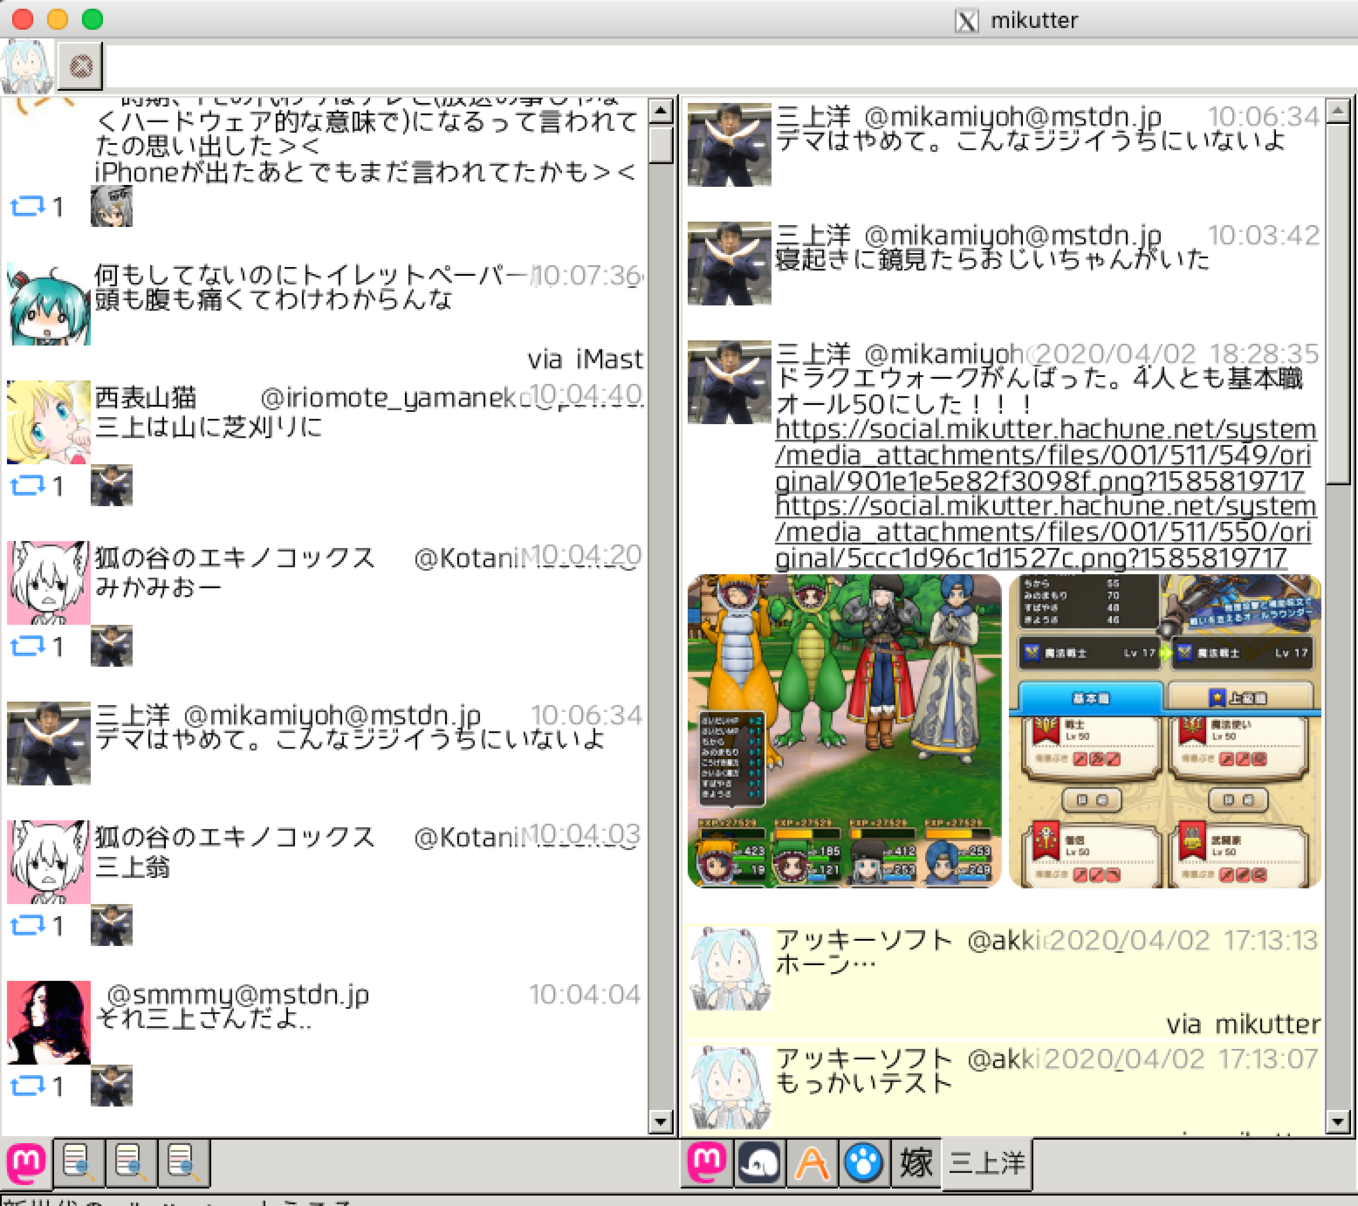Open the job levels screenshot thumbnail
The width and height of the screenshot is (1358, 1206).
[1165, 731]
